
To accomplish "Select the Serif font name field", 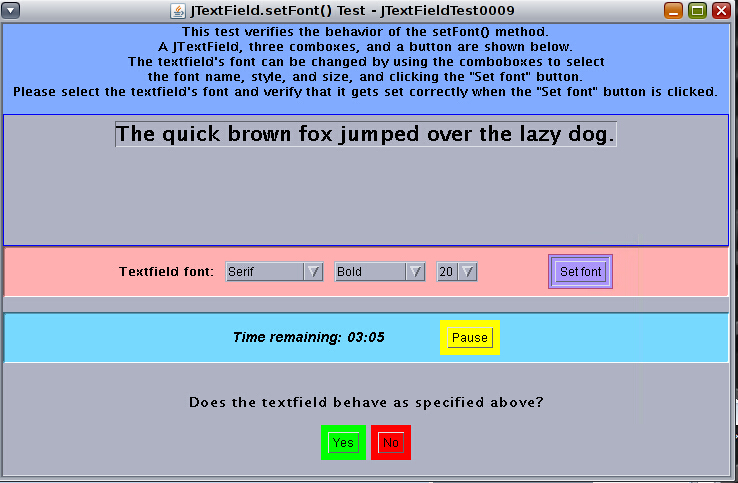I will (263, 272).
